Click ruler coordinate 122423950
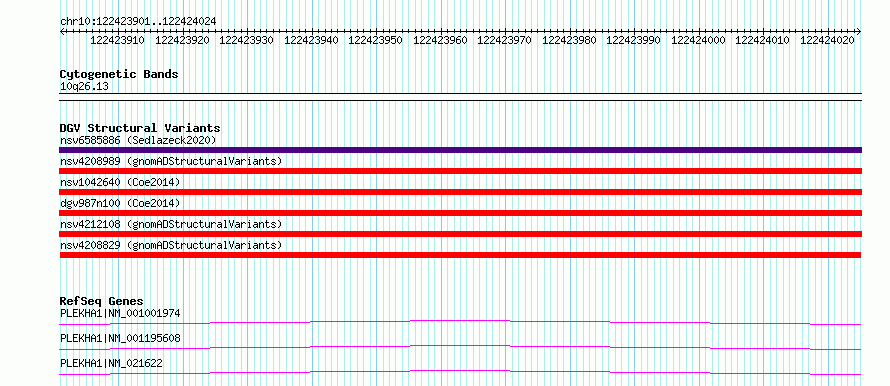 point(375,40)
